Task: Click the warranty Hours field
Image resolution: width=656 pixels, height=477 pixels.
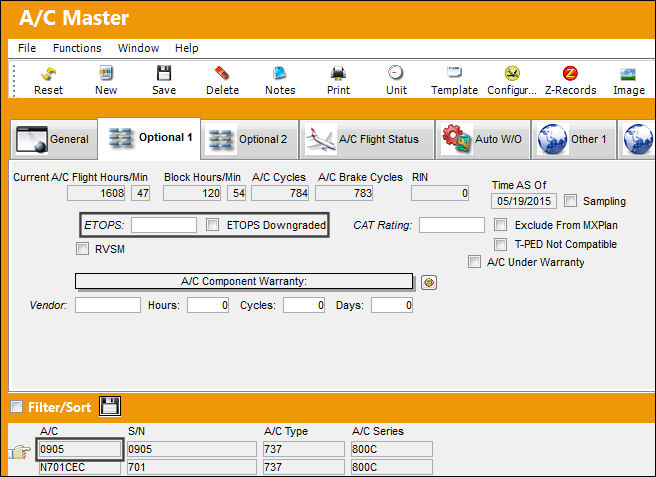Action: pos(208,305)
